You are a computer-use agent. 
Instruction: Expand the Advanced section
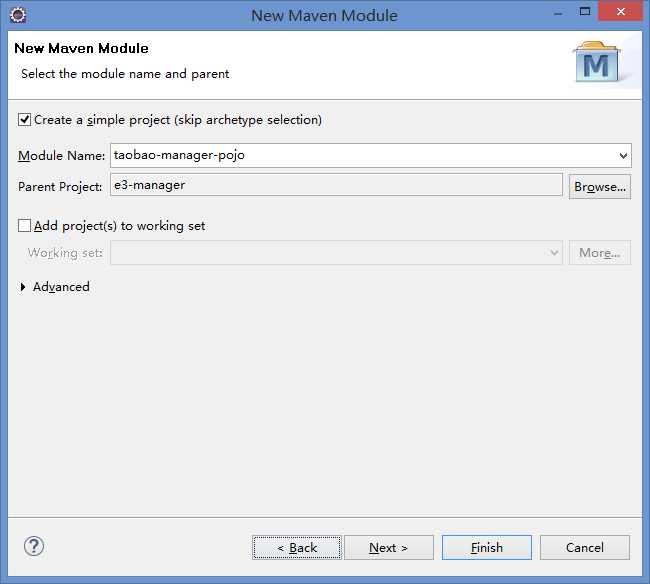(23, 287)
